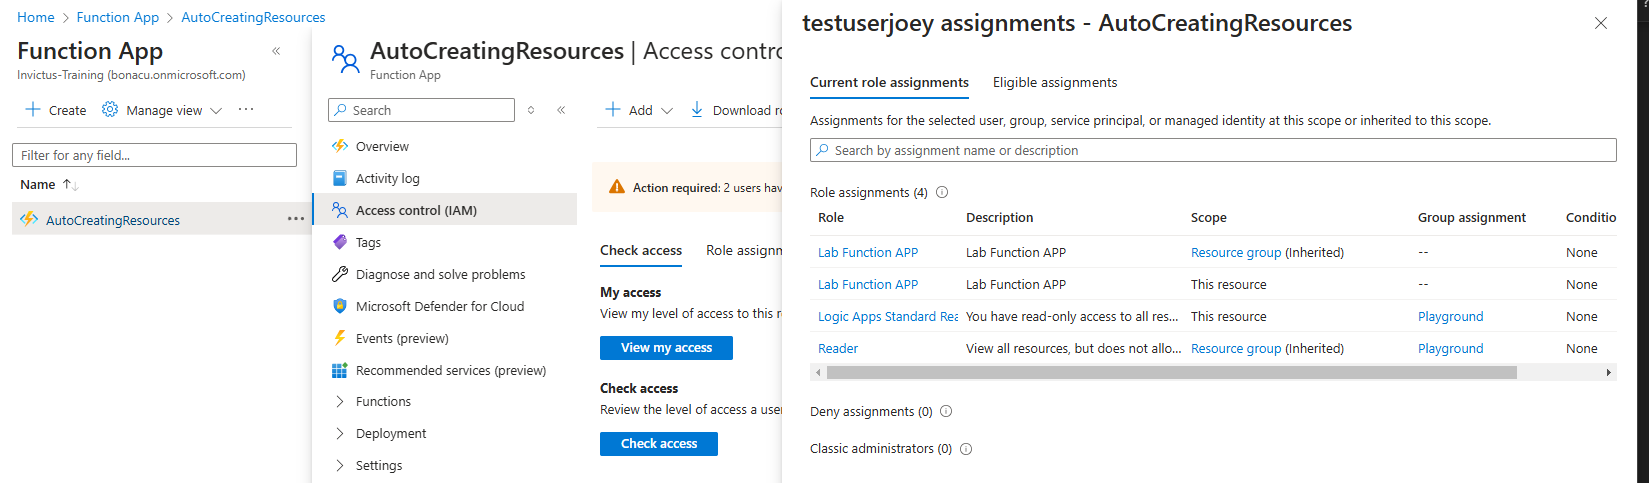Open Function App breadcrumb link
This screenshot has height=483, width=1649.
(118, 17)
